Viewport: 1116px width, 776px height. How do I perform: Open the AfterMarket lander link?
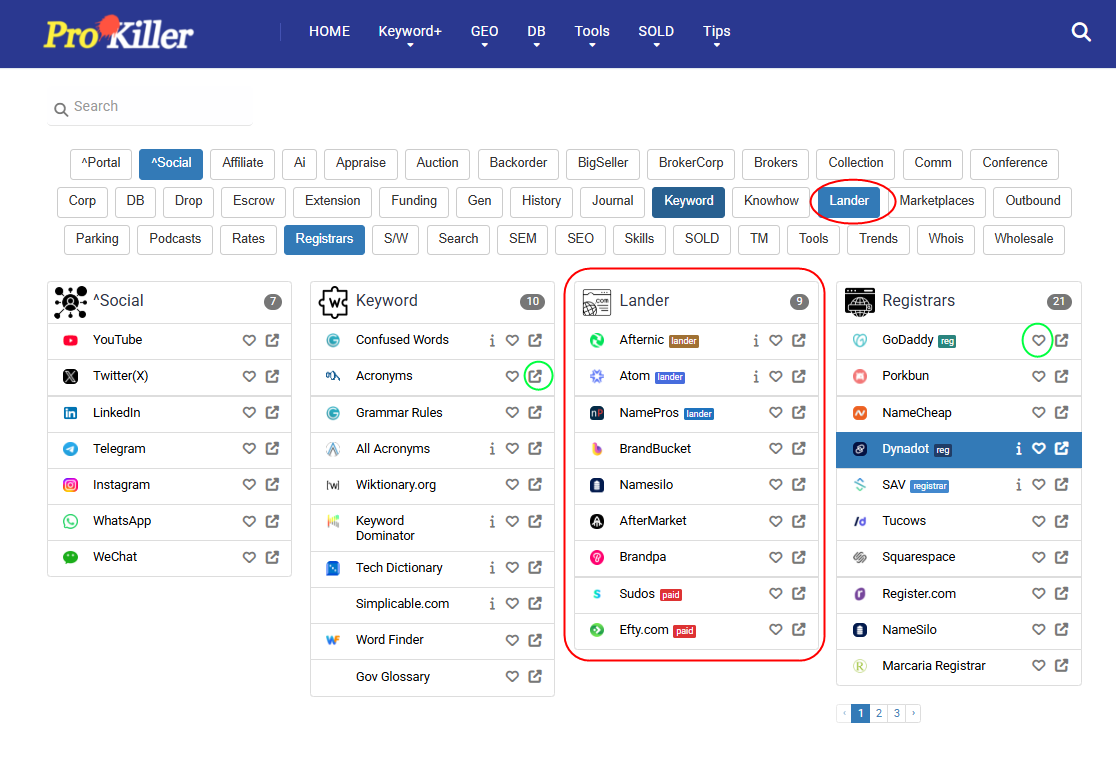[x=653, y=521]
